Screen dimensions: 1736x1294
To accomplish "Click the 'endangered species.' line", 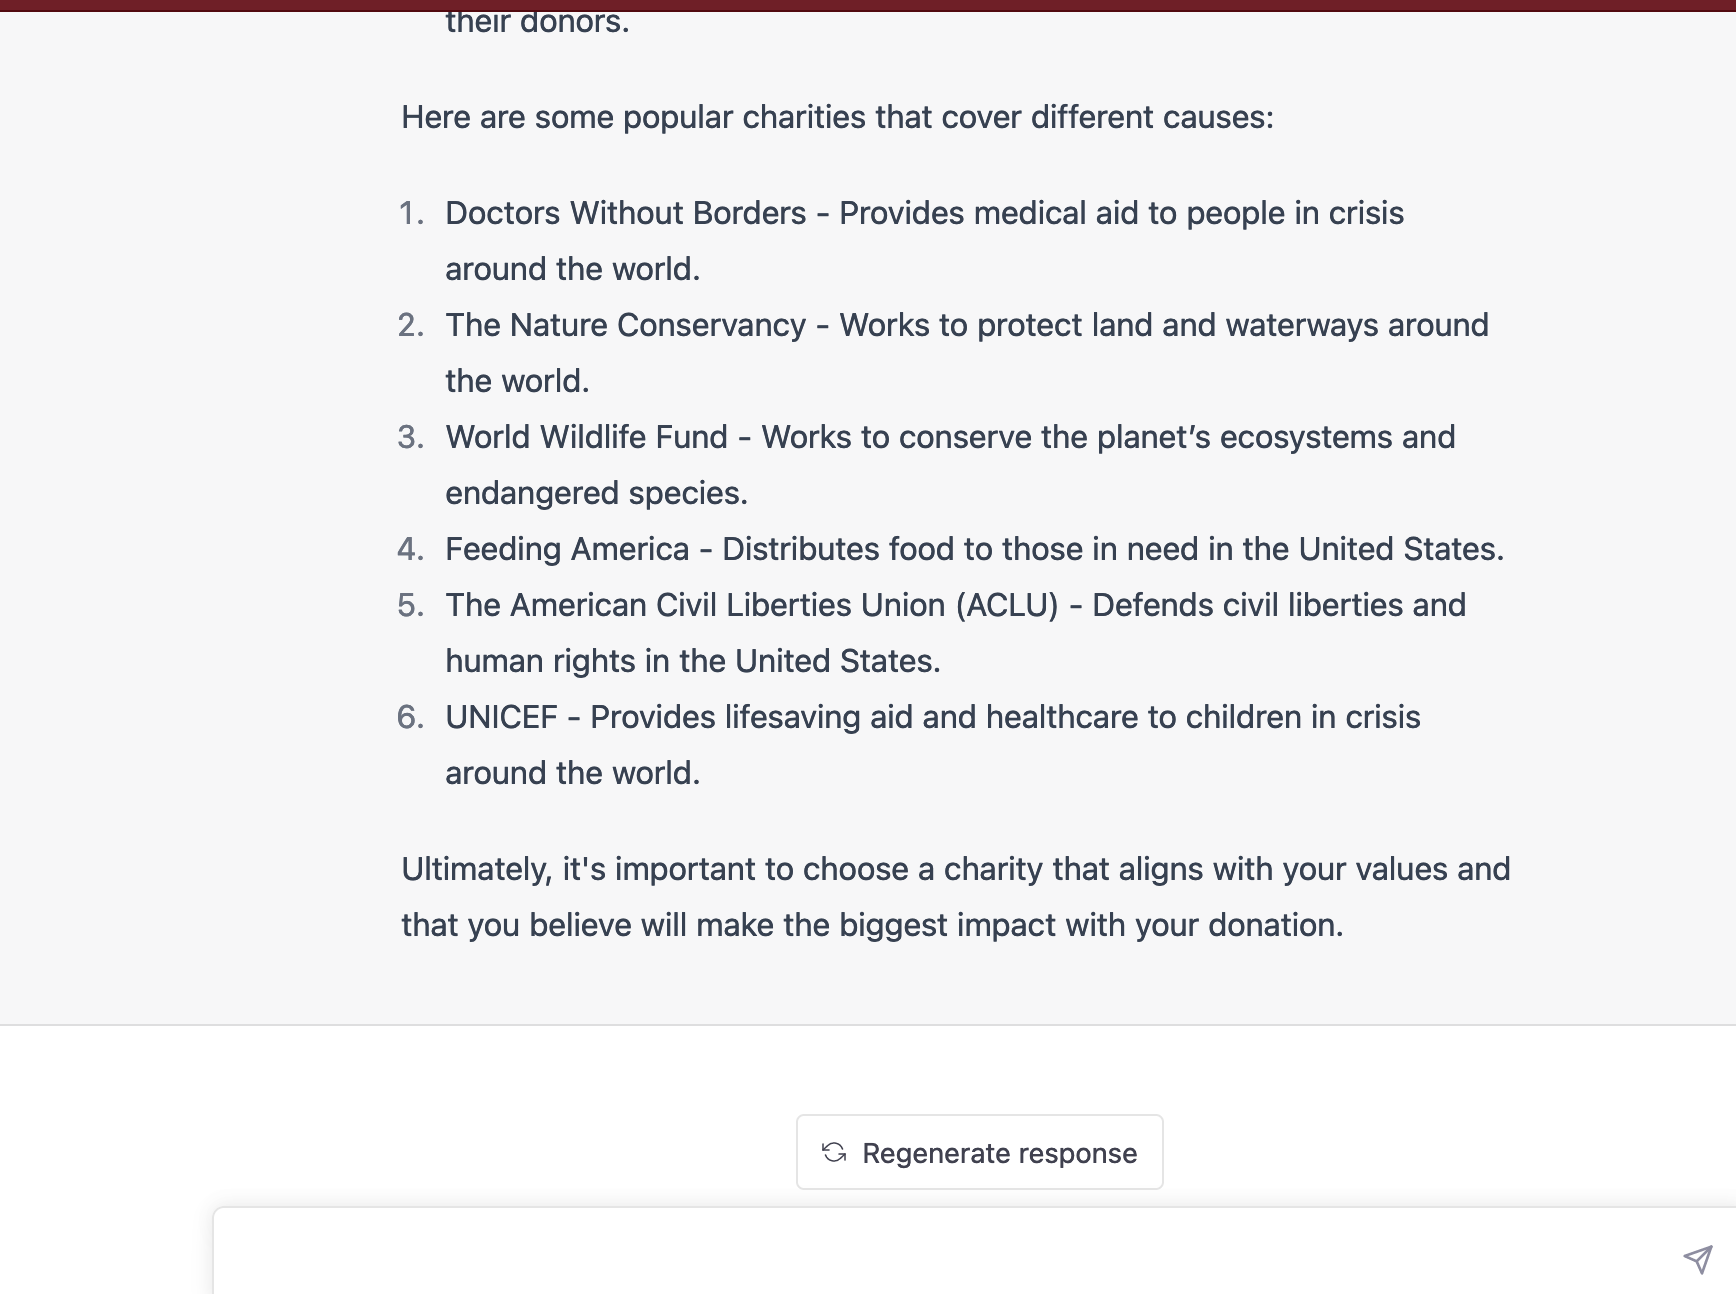I will pos(596,493).
